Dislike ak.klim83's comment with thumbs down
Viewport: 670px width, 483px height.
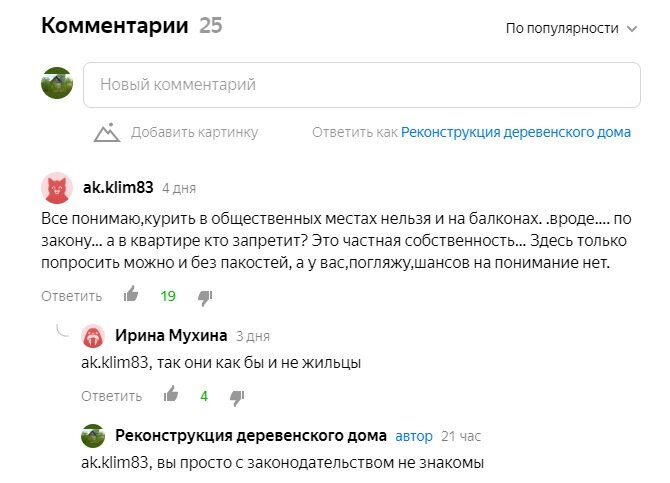point(205,297)
